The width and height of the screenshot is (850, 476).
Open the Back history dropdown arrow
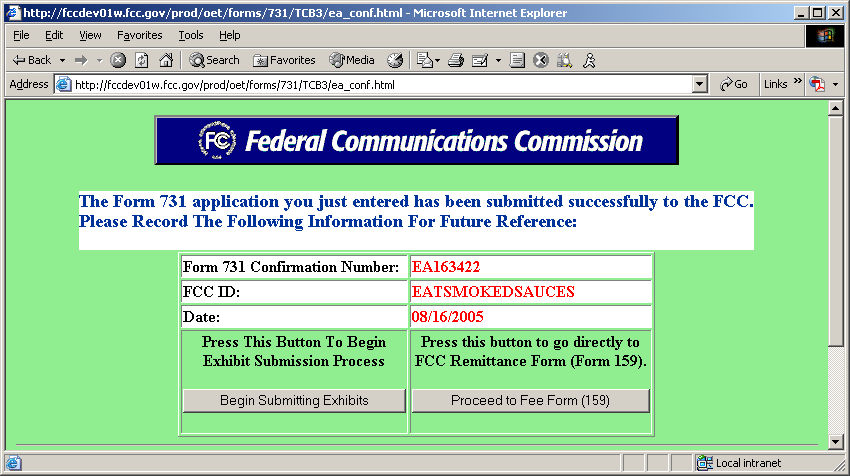(62, 60)
